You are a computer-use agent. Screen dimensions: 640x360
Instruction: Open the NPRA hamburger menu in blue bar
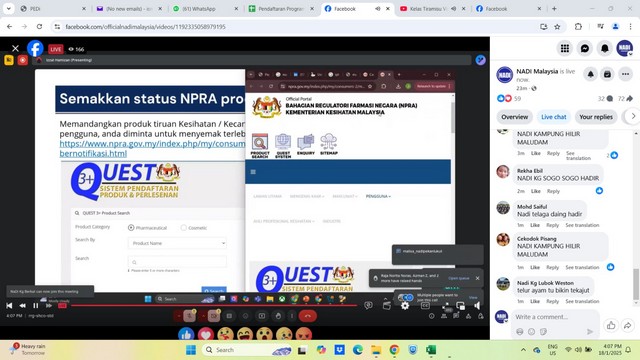point(253,172)
